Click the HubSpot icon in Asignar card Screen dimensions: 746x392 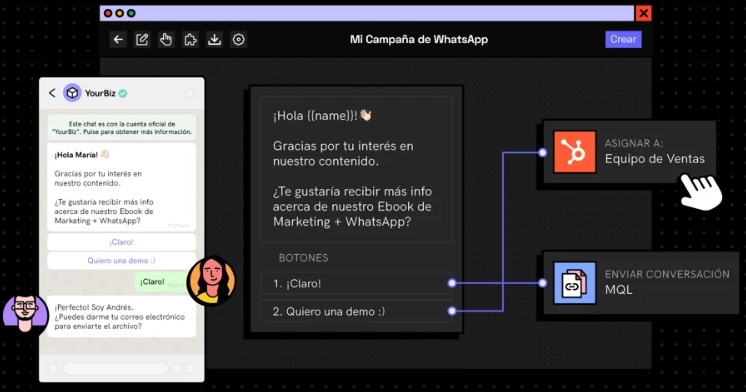point(574,152)
